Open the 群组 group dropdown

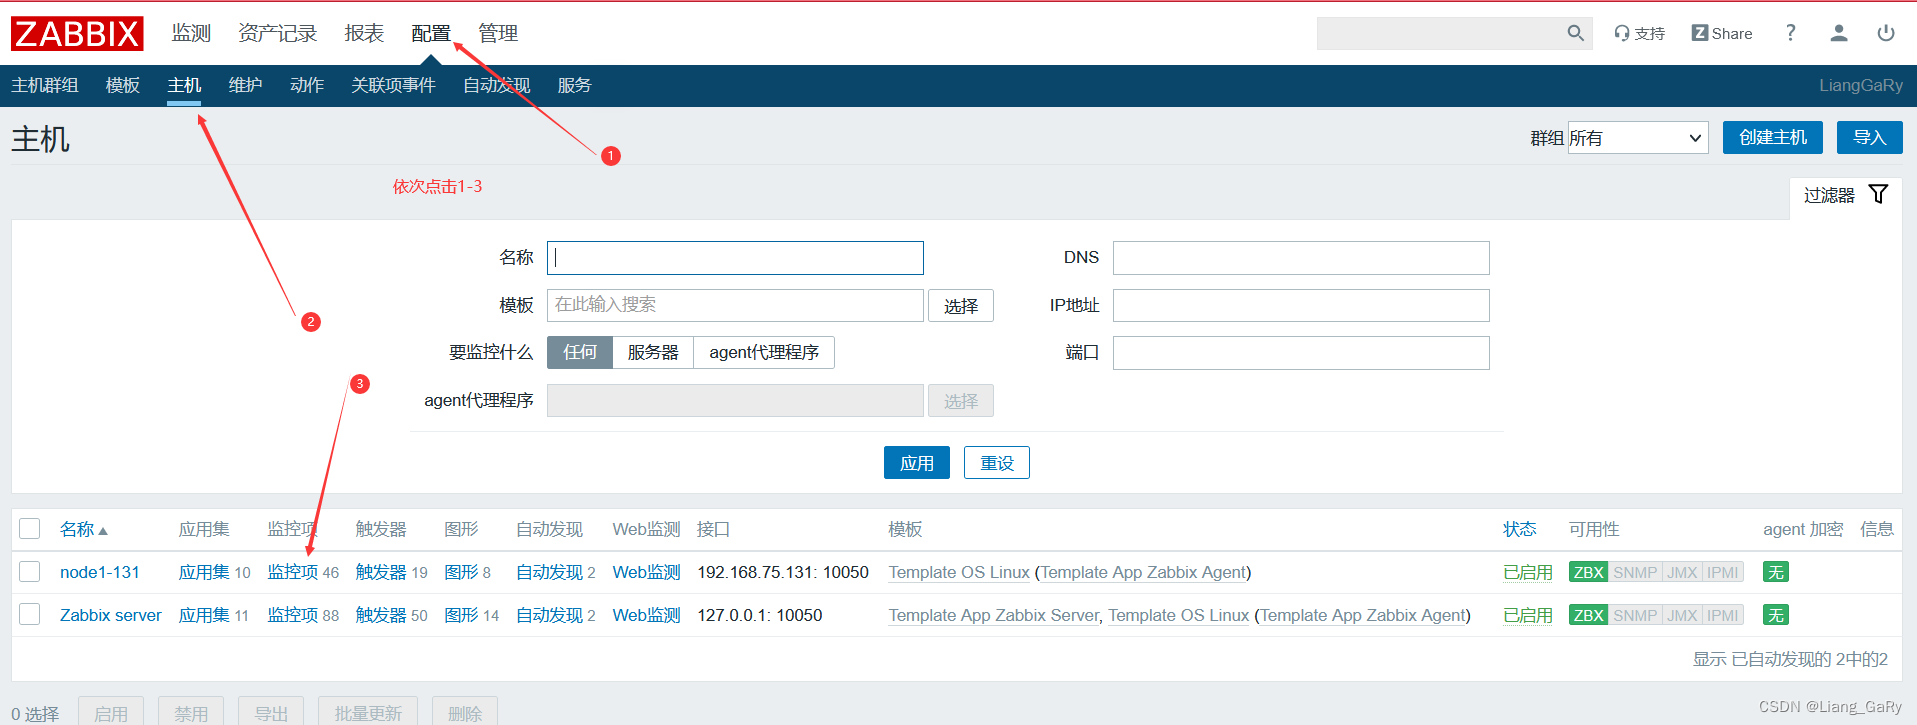click(x=1637, y=138)
